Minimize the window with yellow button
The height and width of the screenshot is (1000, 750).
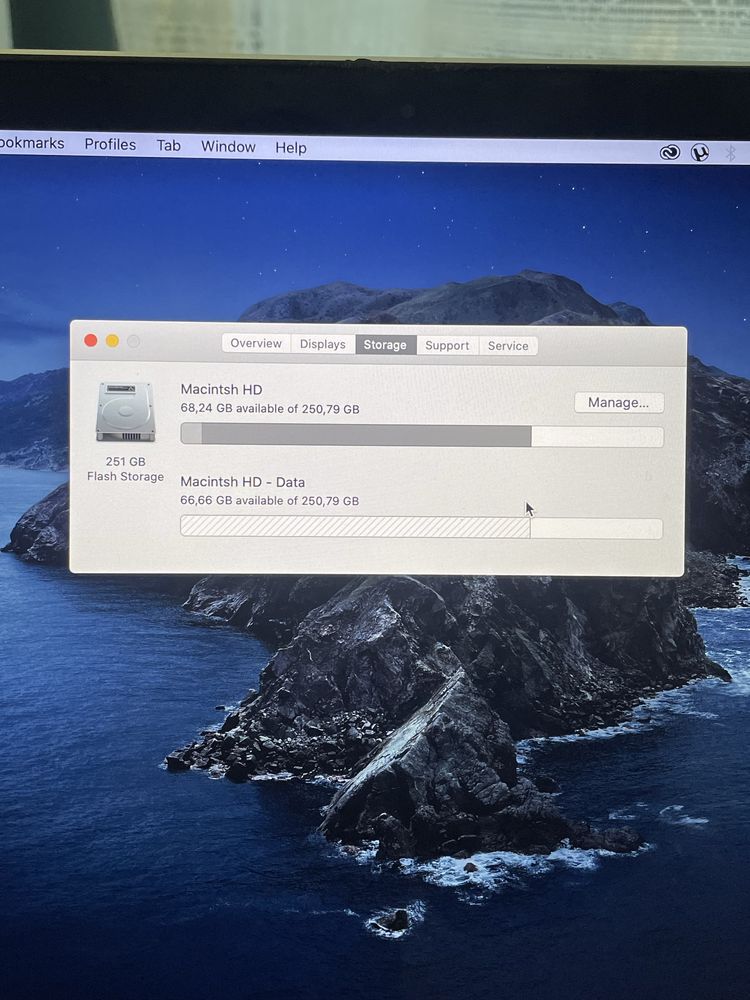point(112,341)
